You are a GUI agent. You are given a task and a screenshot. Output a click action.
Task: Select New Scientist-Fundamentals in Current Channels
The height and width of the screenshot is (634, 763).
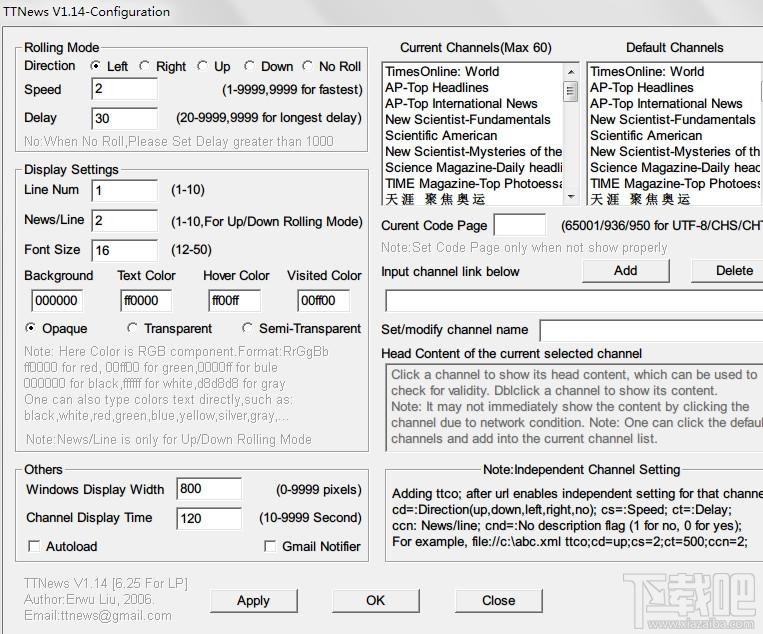473,120
